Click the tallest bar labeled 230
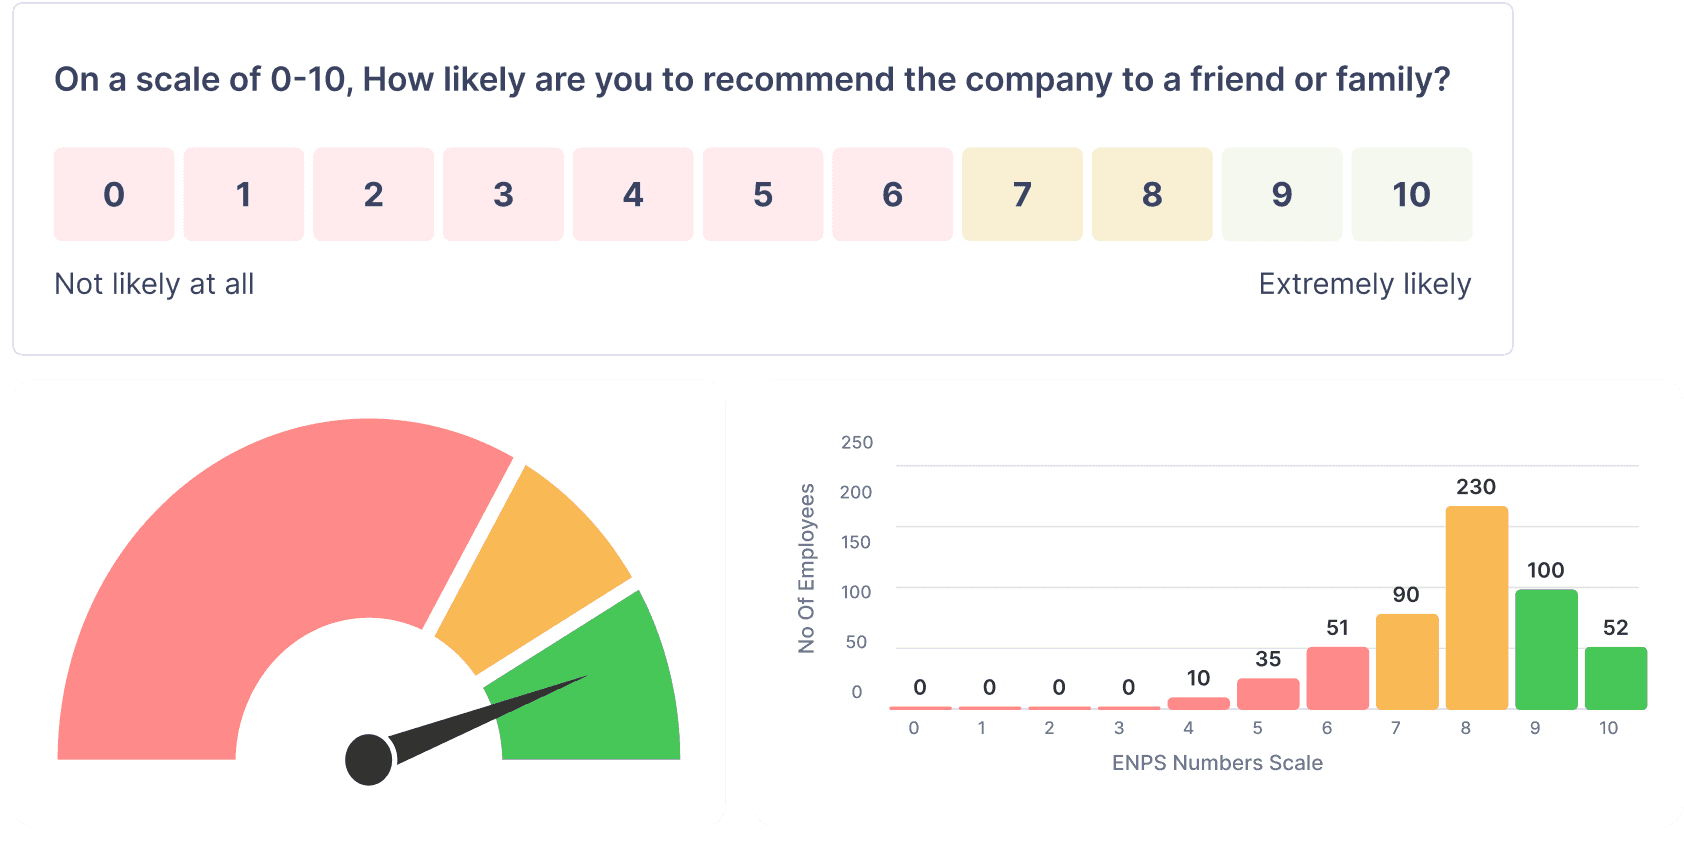Screen dimensions: 1684x857 click(1476, 608)
